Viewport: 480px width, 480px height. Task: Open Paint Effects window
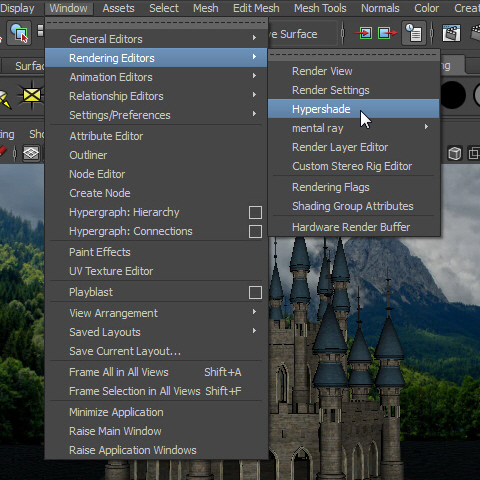pos(156,252)
